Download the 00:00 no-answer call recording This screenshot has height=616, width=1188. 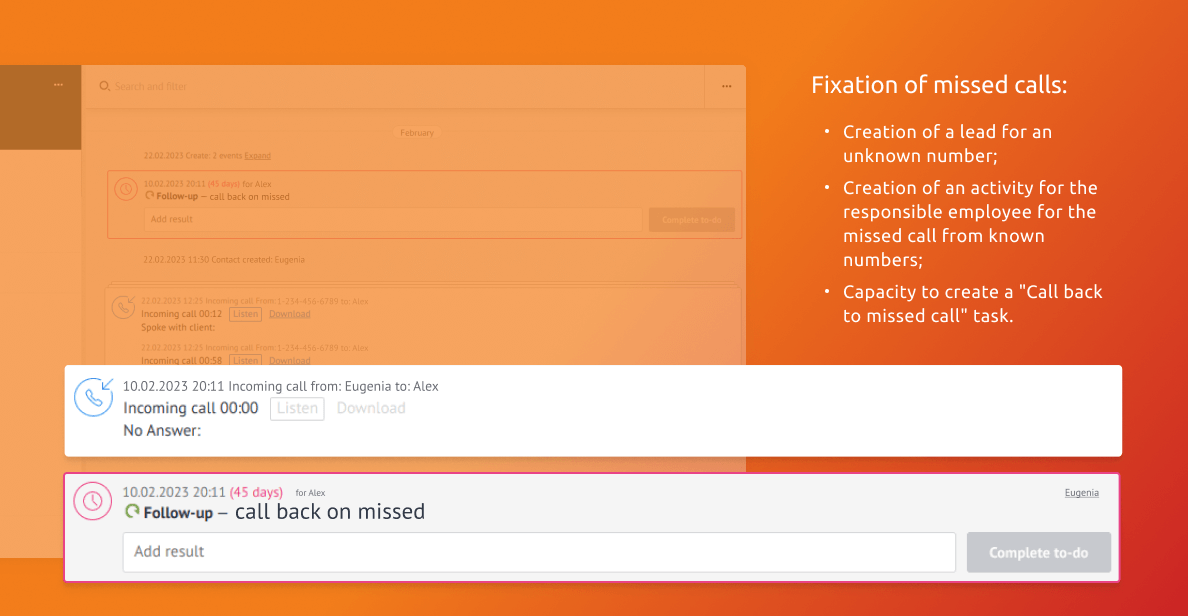pos(371,408)
